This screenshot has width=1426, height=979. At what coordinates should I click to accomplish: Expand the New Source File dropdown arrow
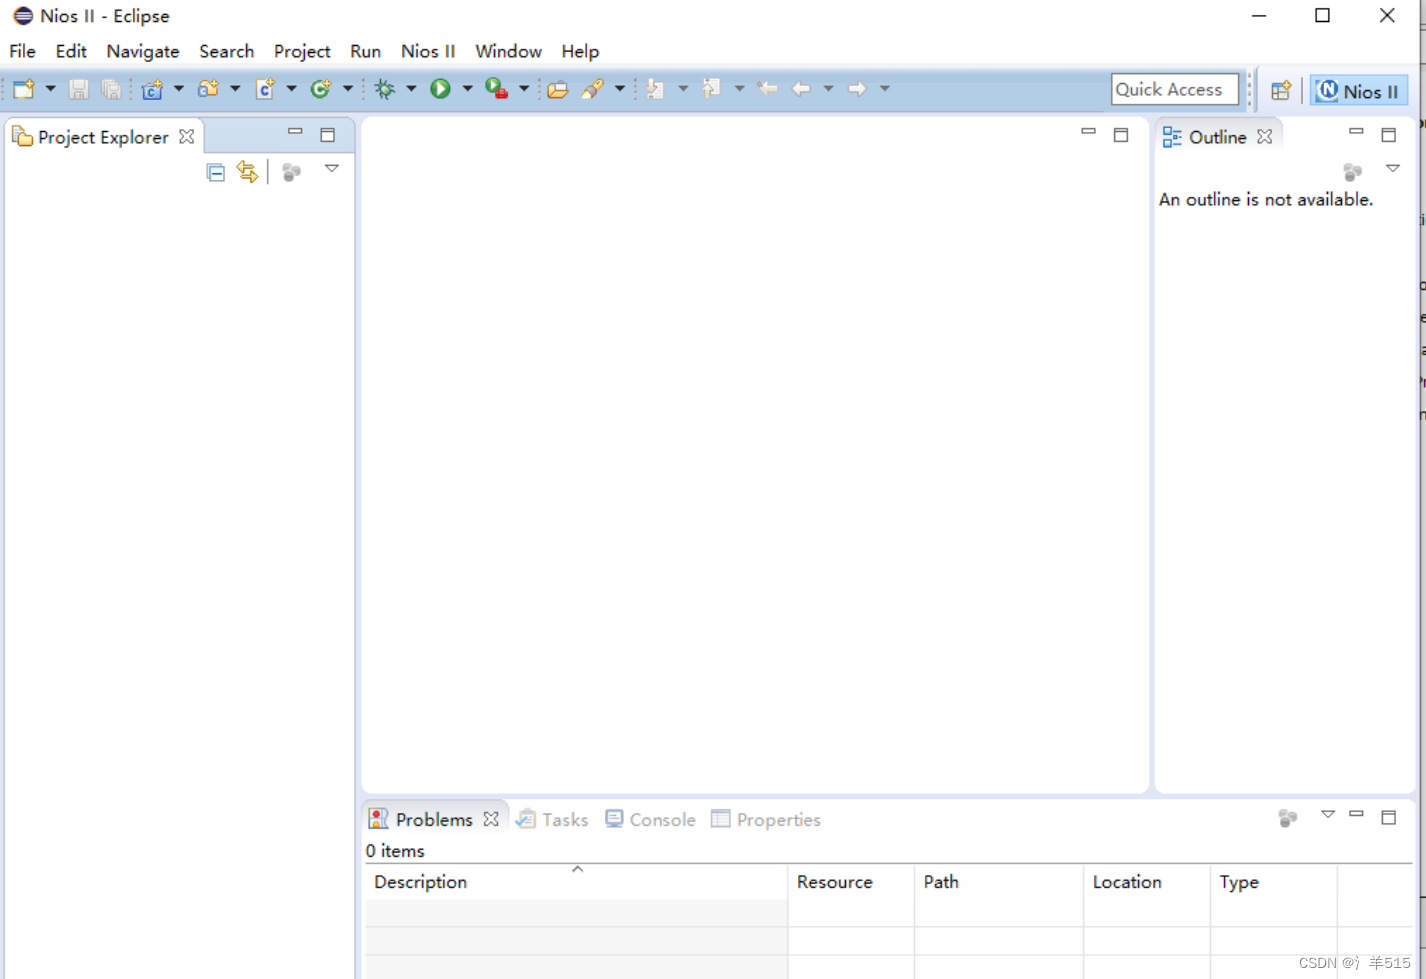(x=291, y=89)
